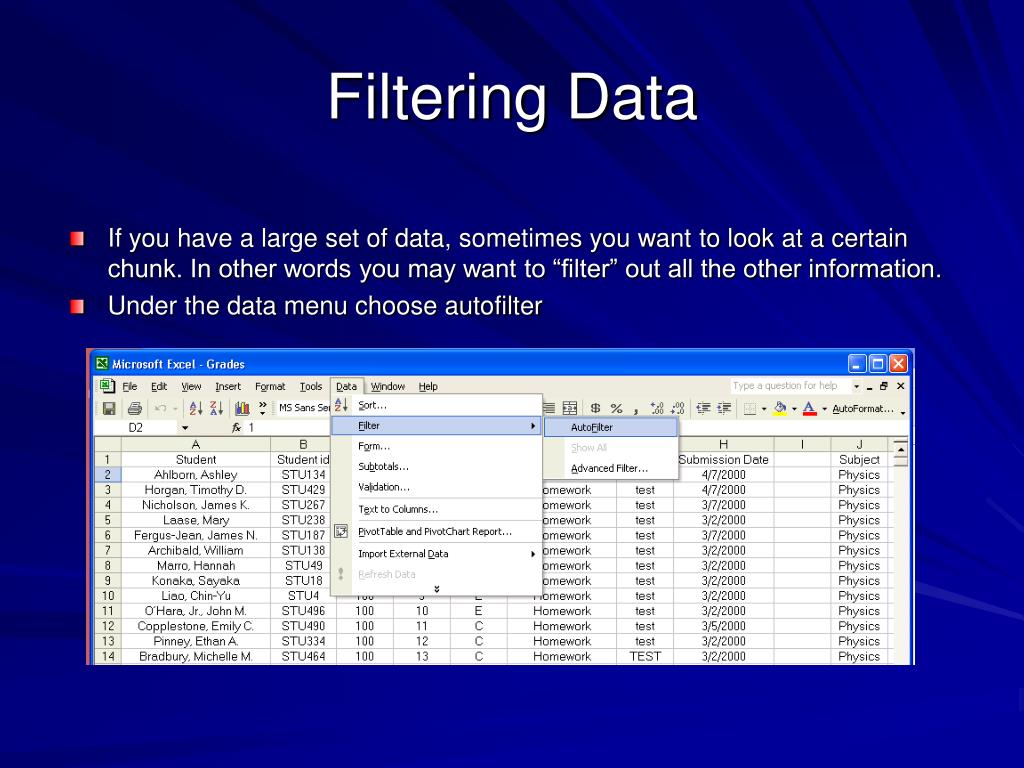1024x768 pixels.
Task: Choose Form... from Data menu
Action: pos(437,446)
